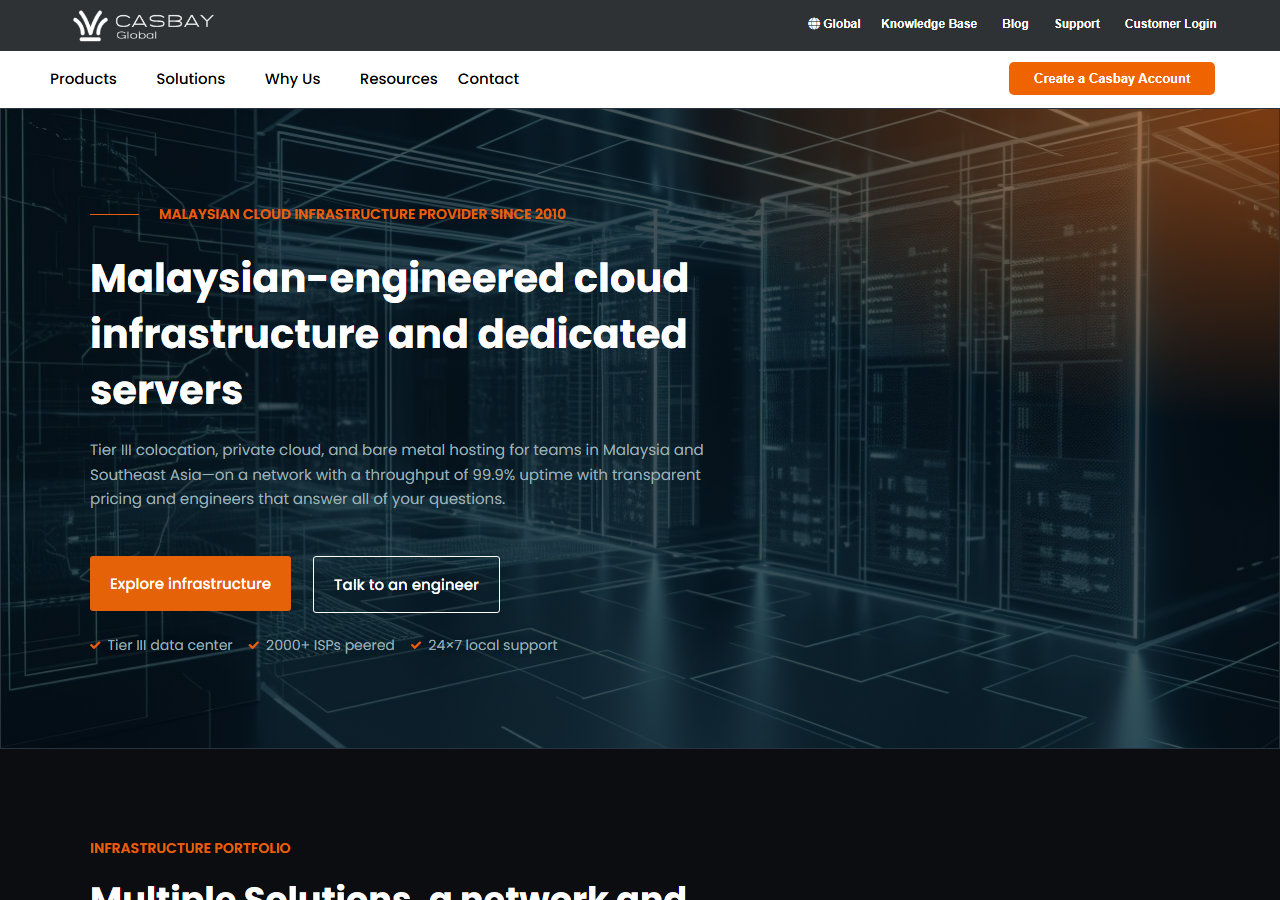Click the tagline "MALAYSIAN CLOUD INFRASTRUCTURE PROVIDER SINCE 2010"
1280x900 pixels.
coord(362,214)
